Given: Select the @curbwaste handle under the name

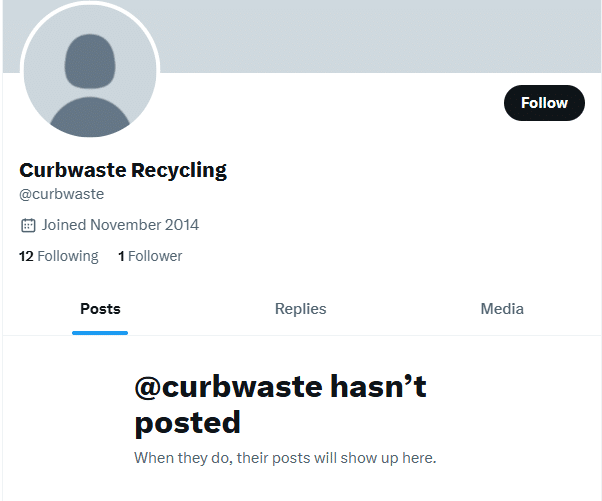Looking at the screenshot, I should [61, 194].
